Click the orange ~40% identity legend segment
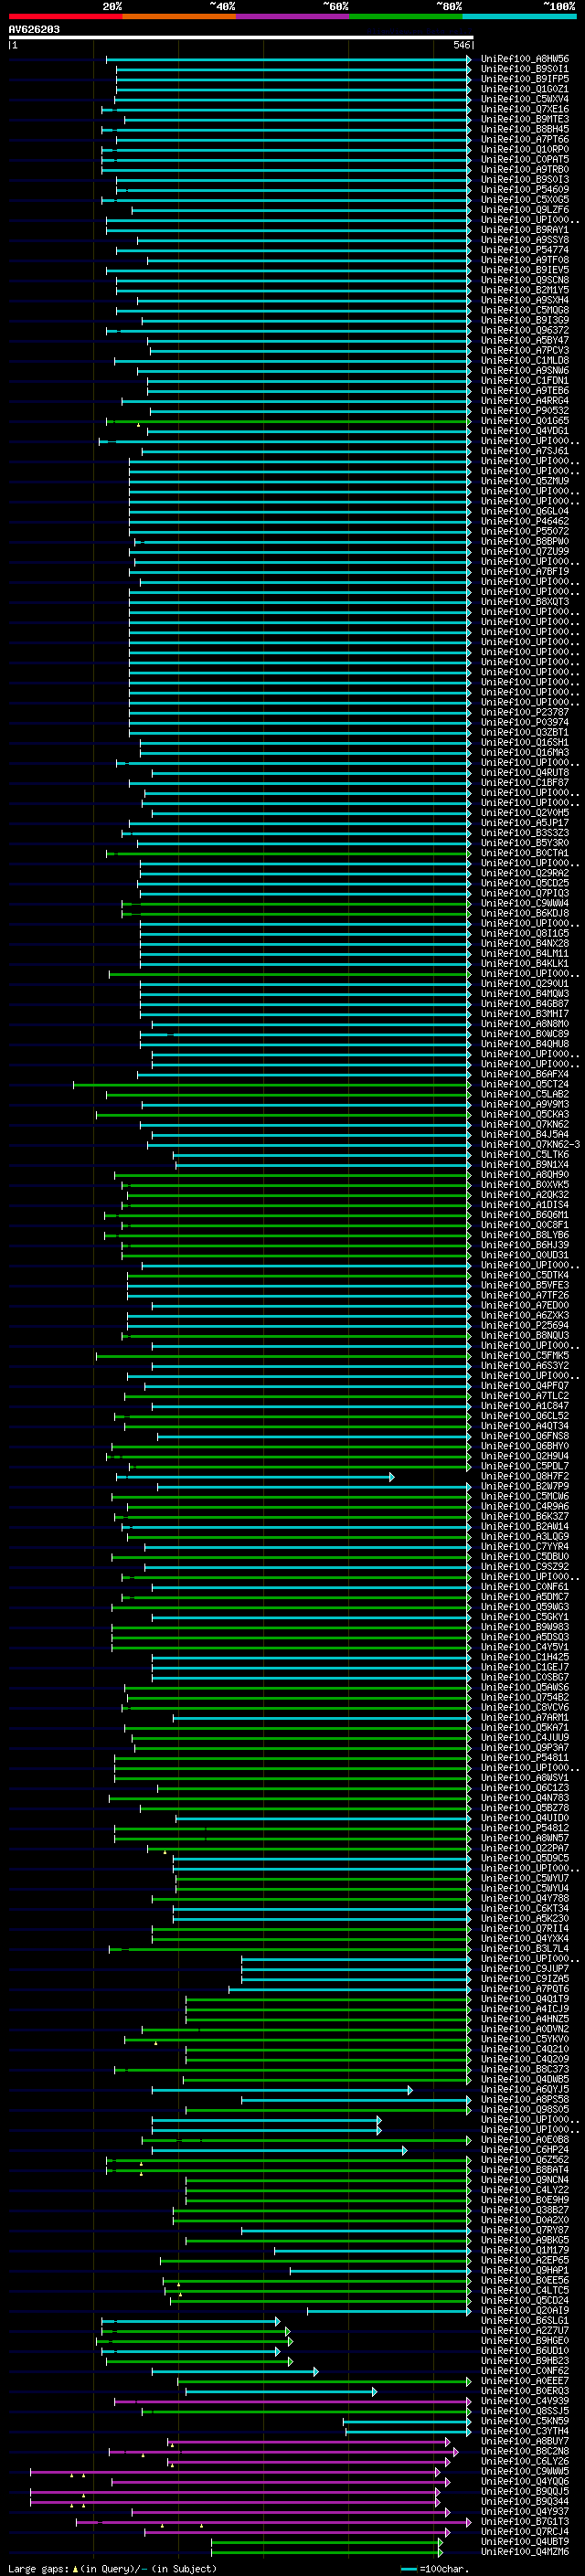Viewport: 585px width, 2576px height. (x=179, y=16)
